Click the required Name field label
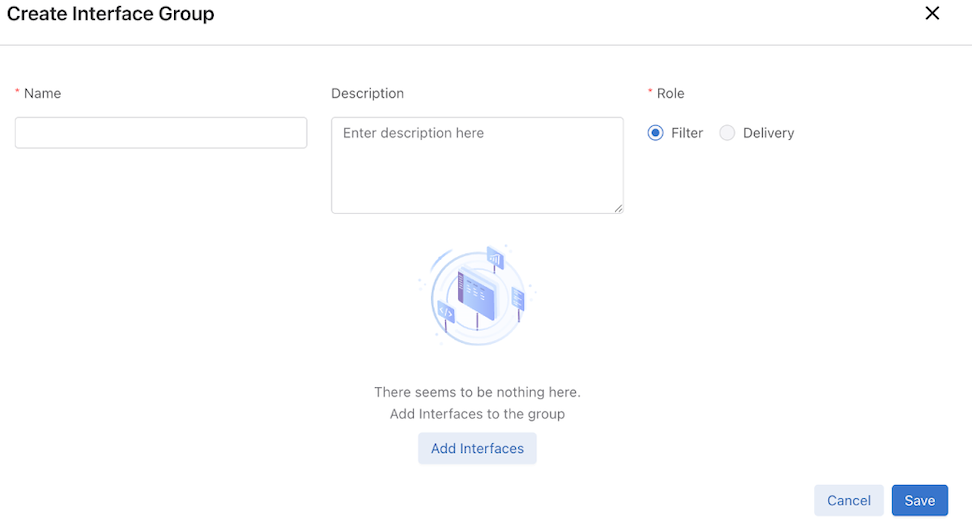 pos(42,93)
